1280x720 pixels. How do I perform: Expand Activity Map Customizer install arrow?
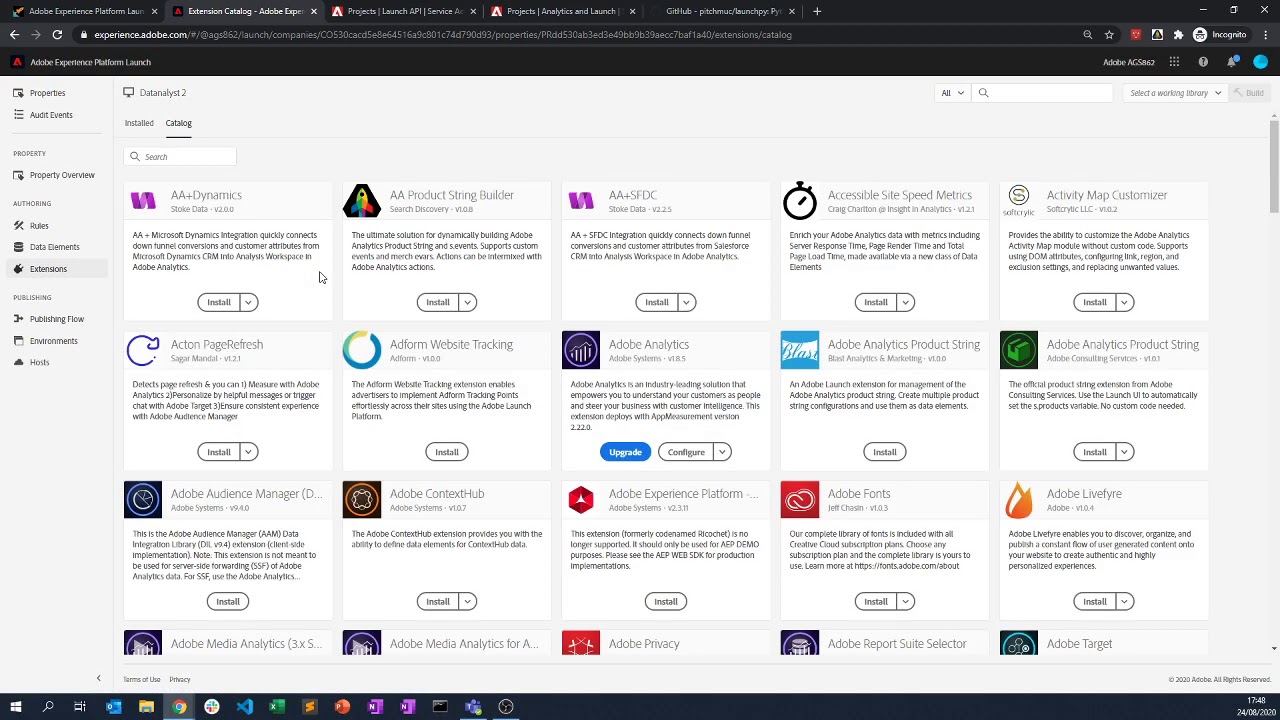(x=1124, y=302)
